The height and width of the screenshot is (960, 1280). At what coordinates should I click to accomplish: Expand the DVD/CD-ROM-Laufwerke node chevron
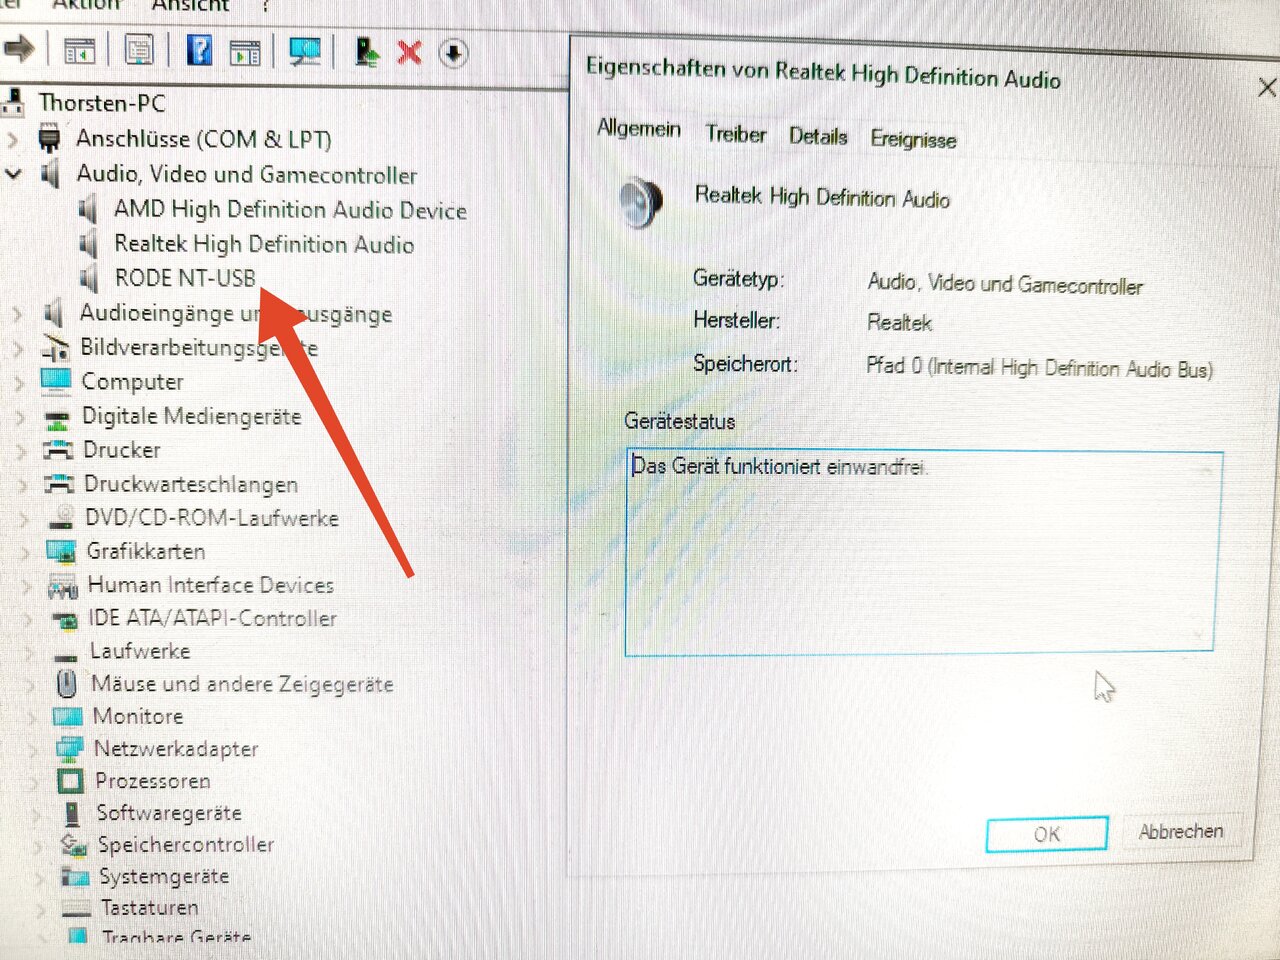[x=24, y=518]
